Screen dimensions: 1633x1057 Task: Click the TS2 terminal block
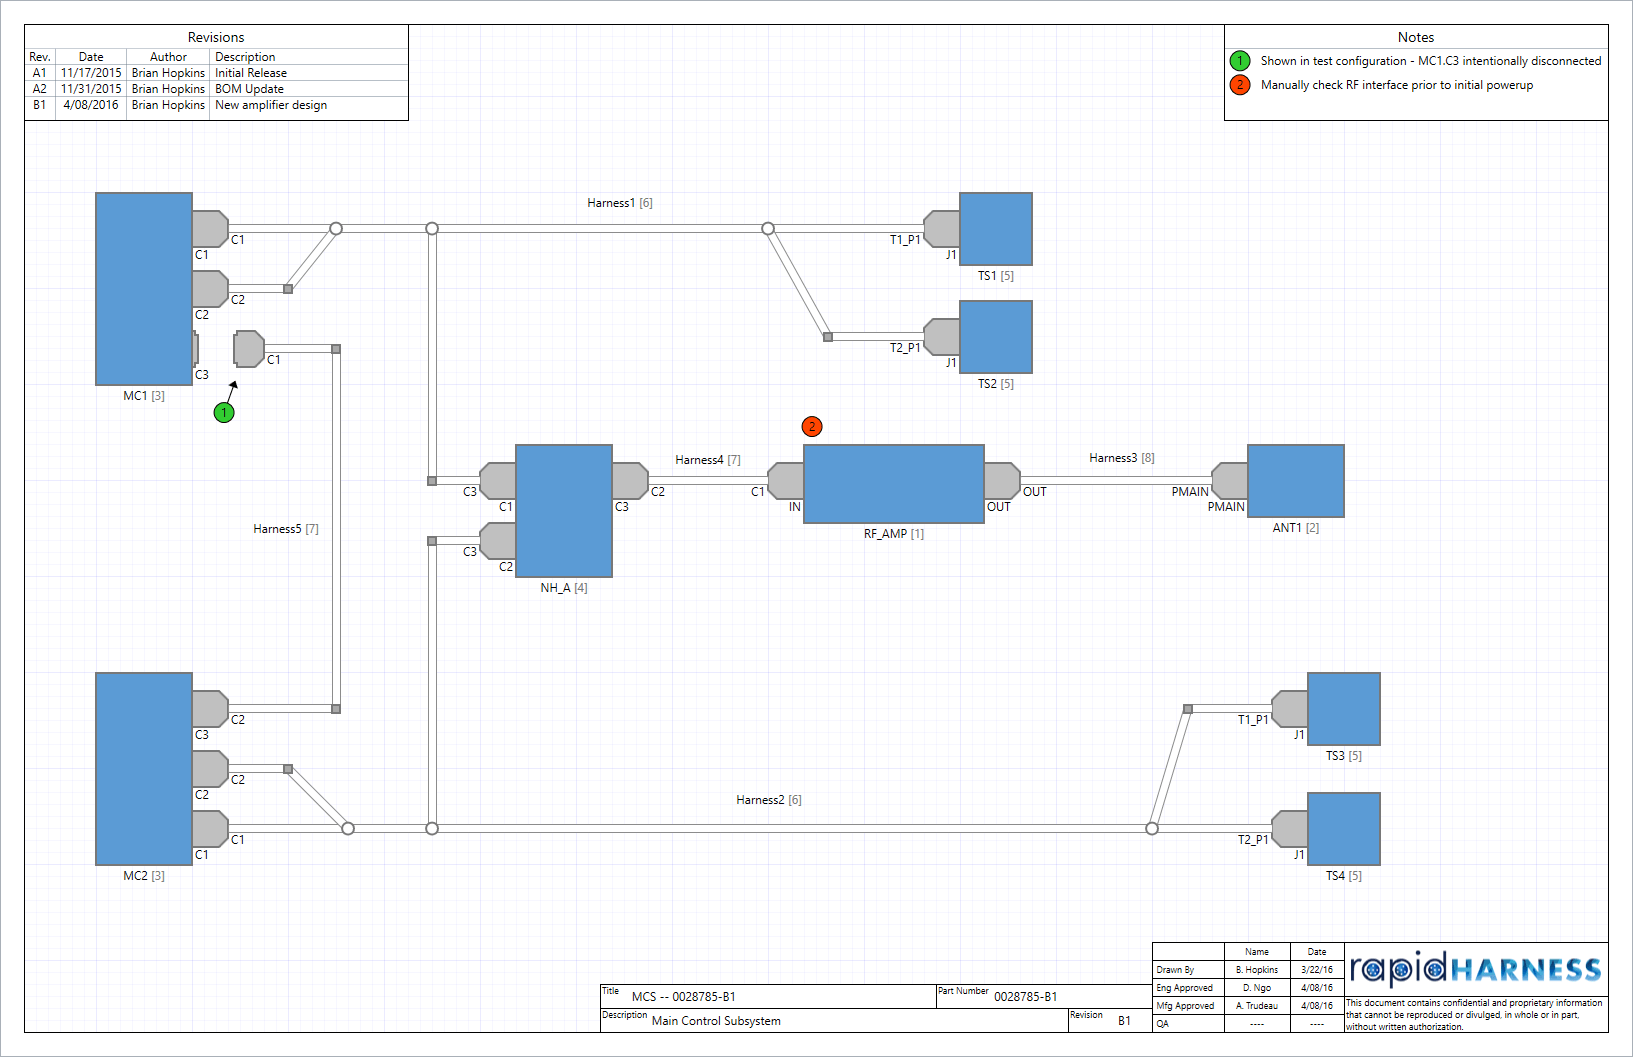point(996,337)
